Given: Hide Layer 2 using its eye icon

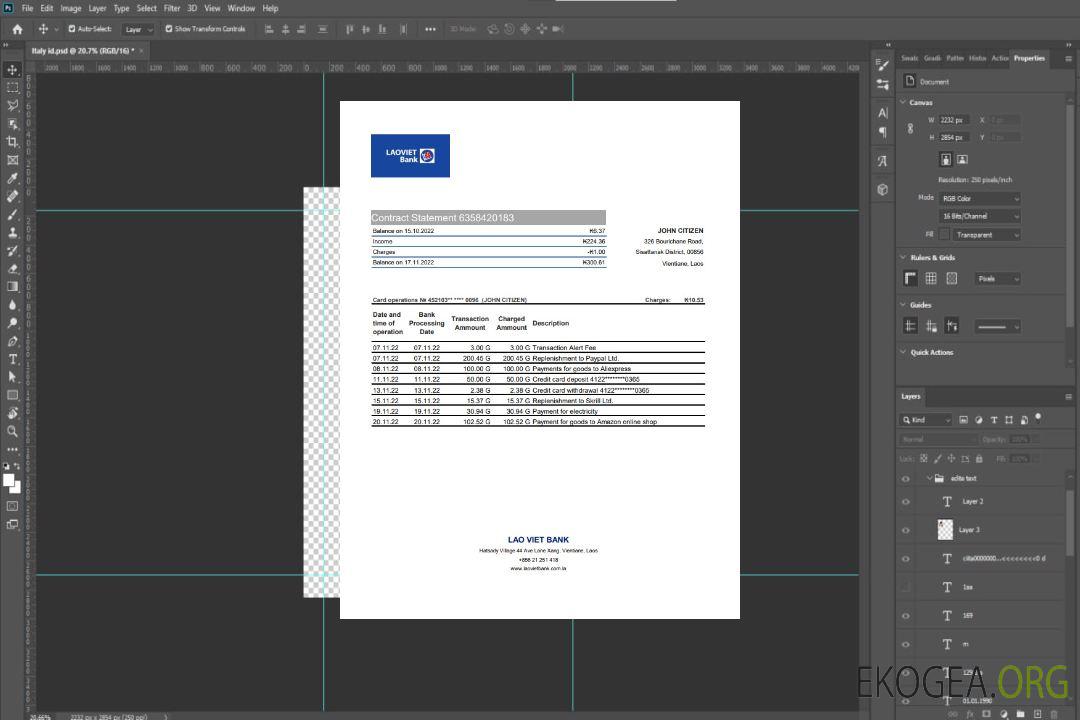Looking at the screenshot, I should [x=906, y=502].
